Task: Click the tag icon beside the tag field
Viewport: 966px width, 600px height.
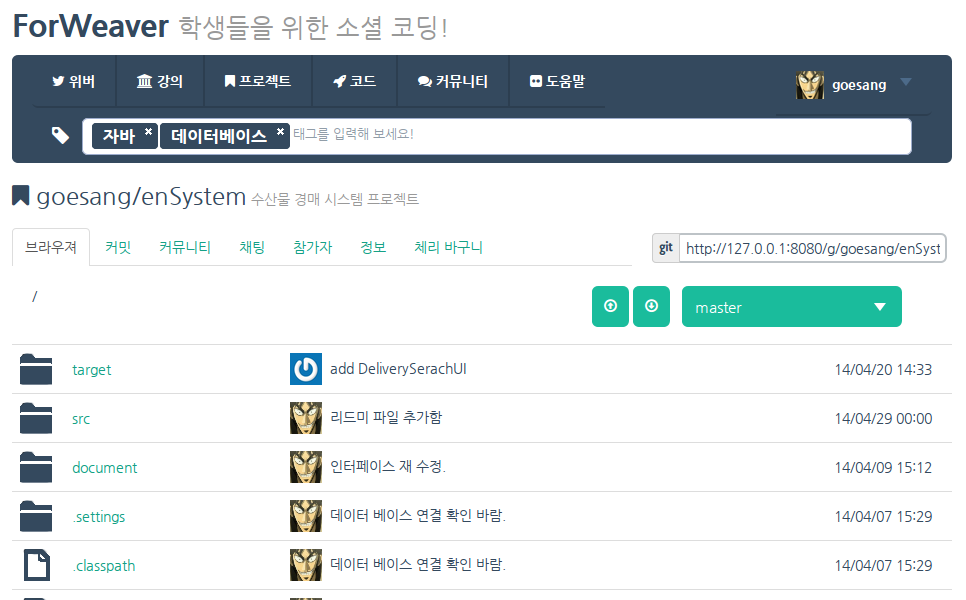Action: click(x=60, y=135)
